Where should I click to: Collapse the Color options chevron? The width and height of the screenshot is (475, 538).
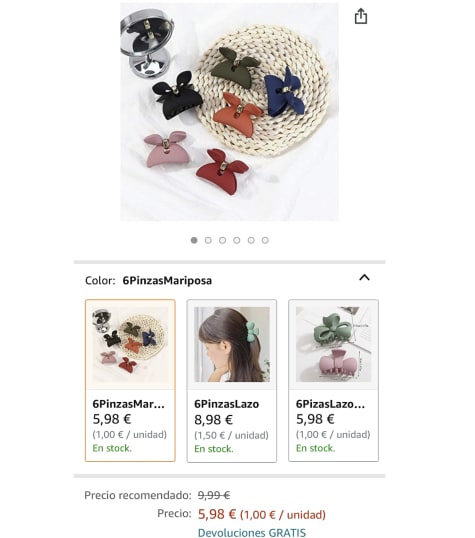(x=364, y=278)
